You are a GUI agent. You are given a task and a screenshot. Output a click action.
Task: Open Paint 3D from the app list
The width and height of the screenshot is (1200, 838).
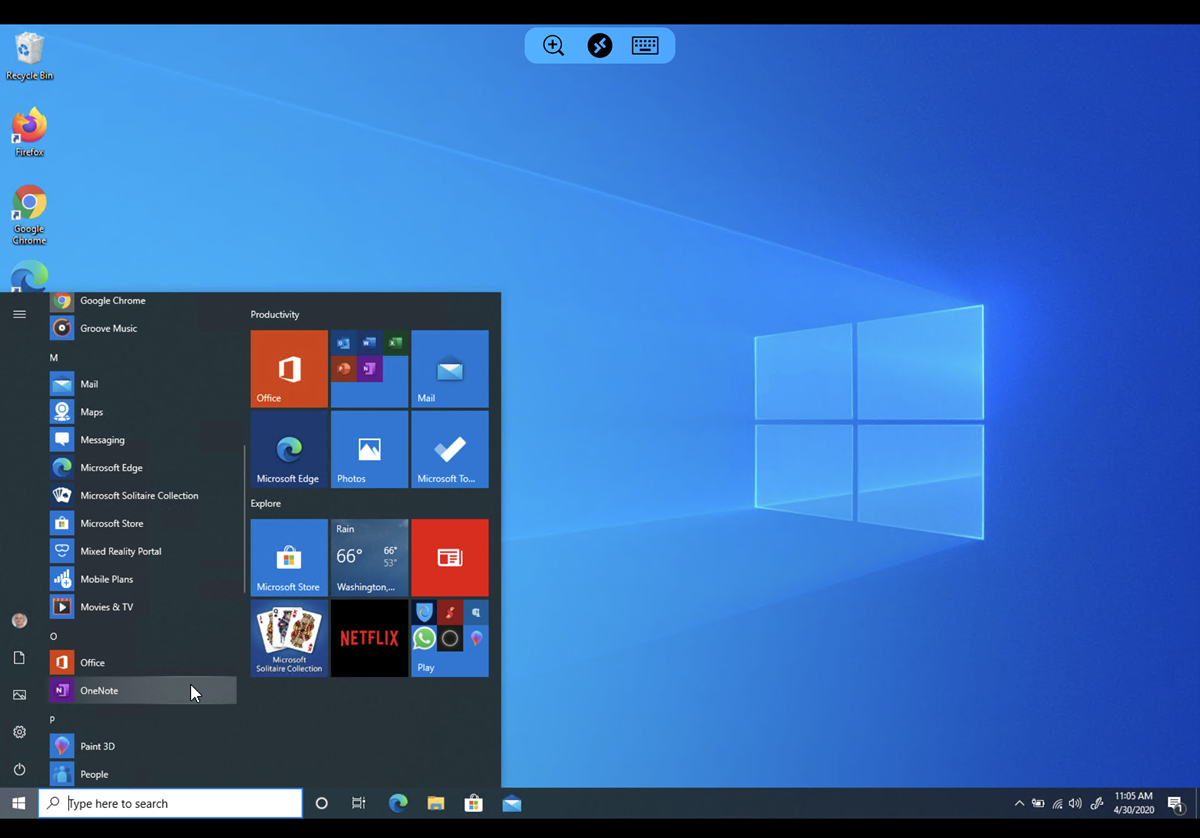143,747
